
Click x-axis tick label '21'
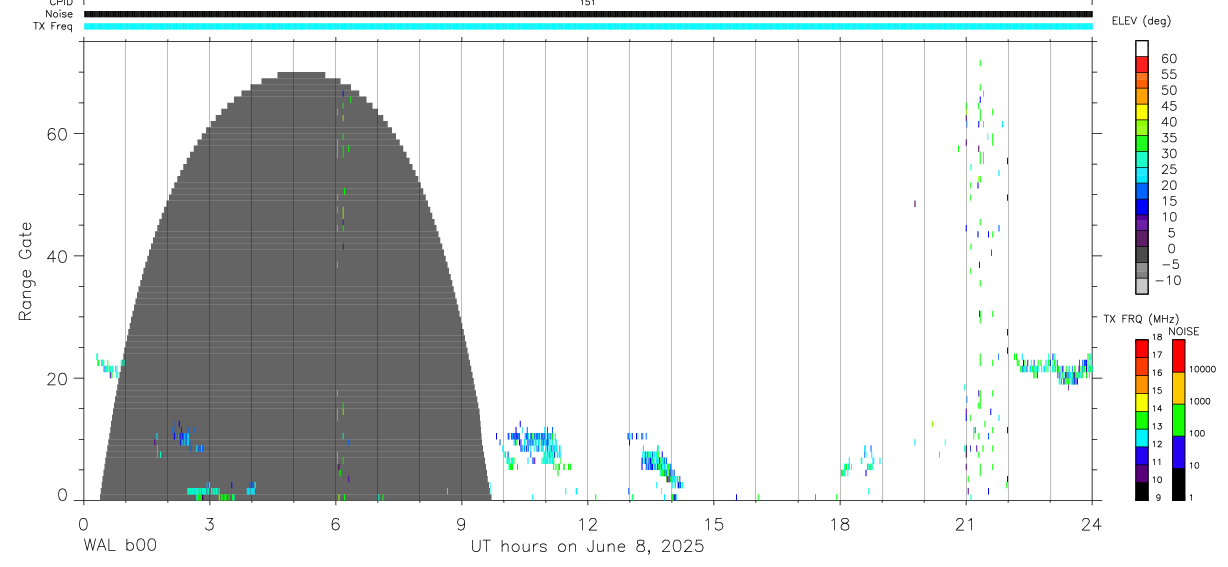coord(965,524)
